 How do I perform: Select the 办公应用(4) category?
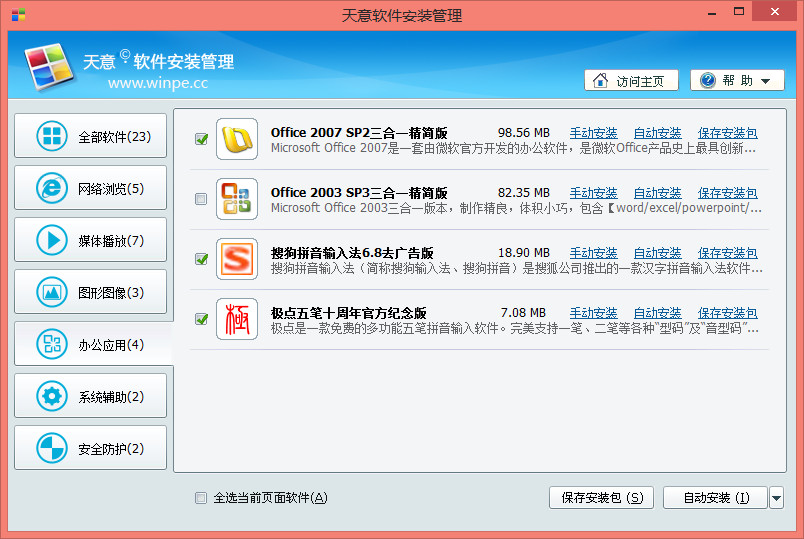pos(93,344)
